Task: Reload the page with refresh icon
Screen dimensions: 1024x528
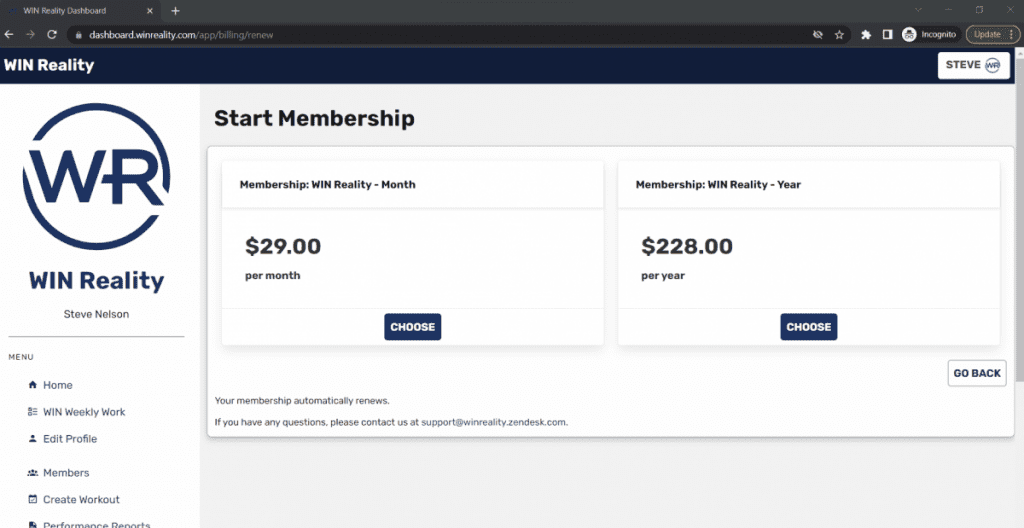Action: (52, 35)
